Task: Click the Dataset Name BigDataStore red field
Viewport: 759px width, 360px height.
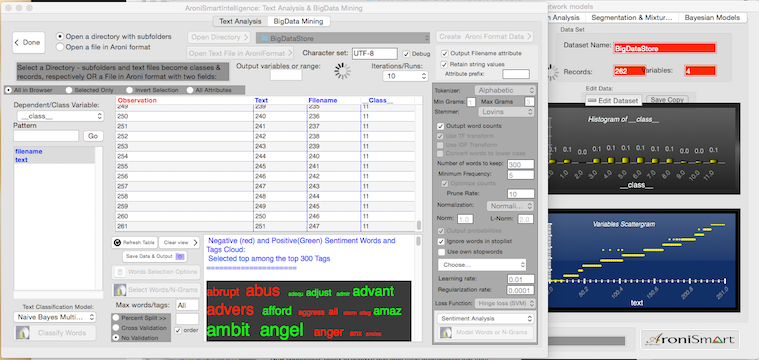Action: click(x=664, y=48)
